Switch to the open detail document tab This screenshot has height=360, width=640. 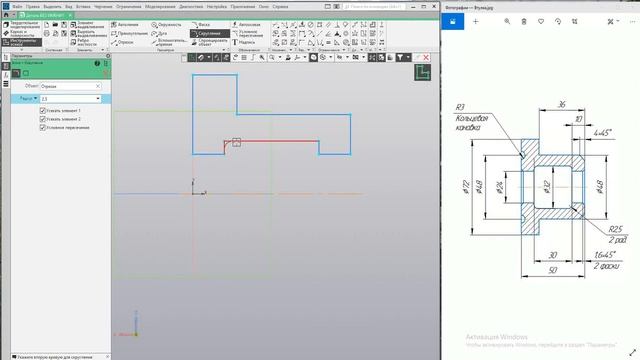click(x=46, y=15)
